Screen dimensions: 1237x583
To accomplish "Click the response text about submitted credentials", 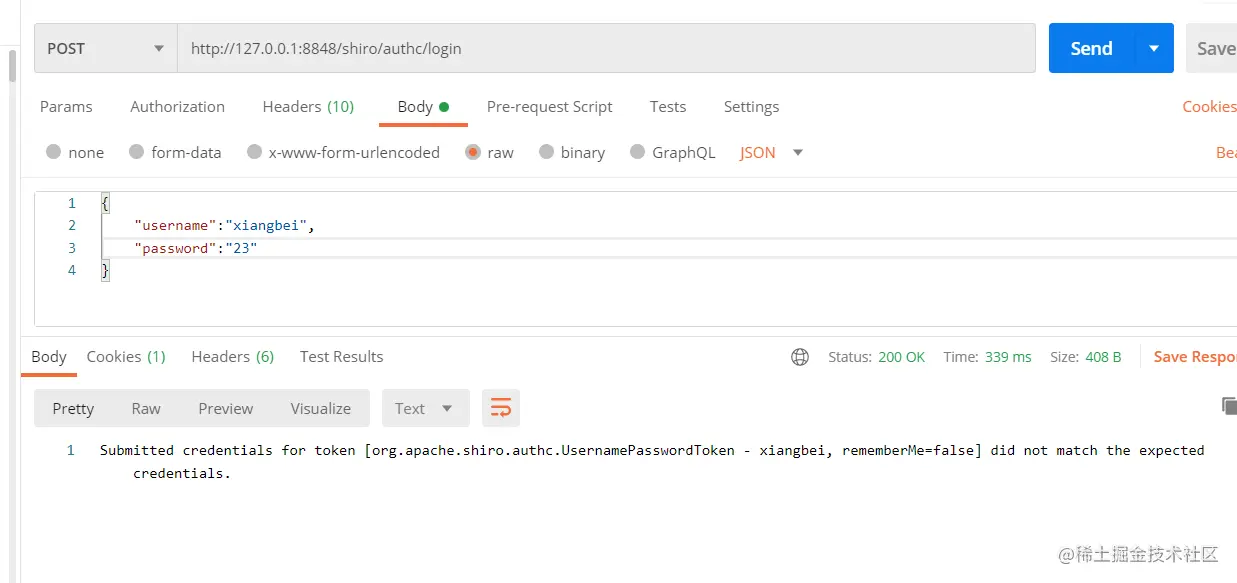I will 652,461.
